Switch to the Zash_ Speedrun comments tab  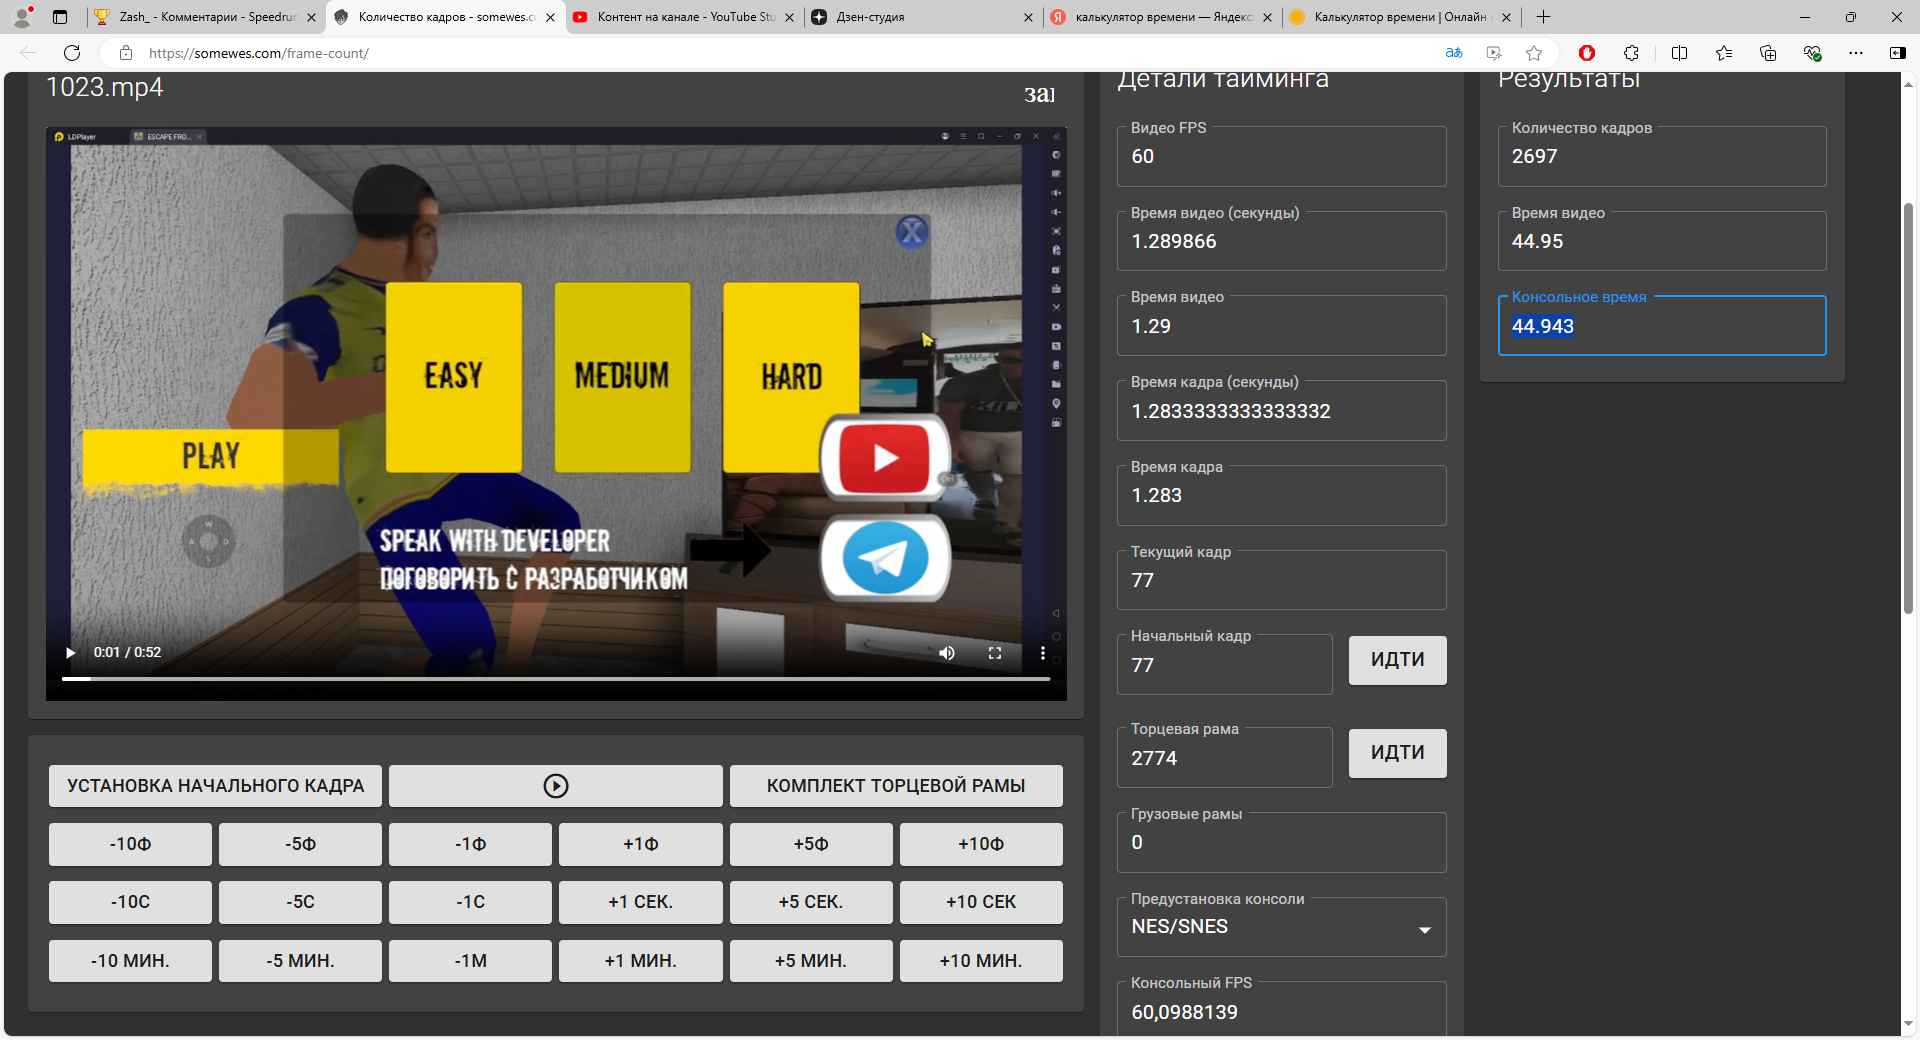click(x=205, y=17)
